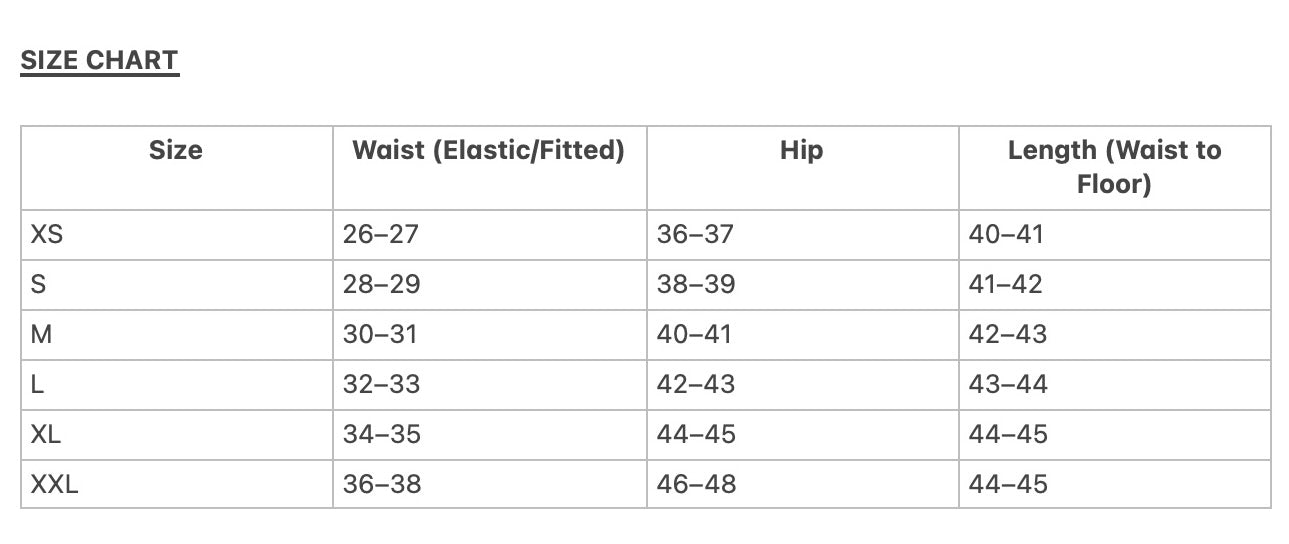The height and width of the screenshot is (544, 1289).
Task: Select the XS length value 40–41
Action: 1006,234
